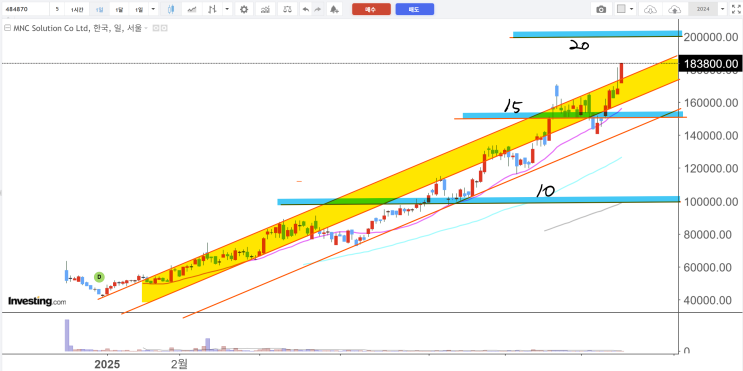Viewport: 743px width, 371px height.
Task: Load chart from cloud download icon
Action: pos(651,9)
